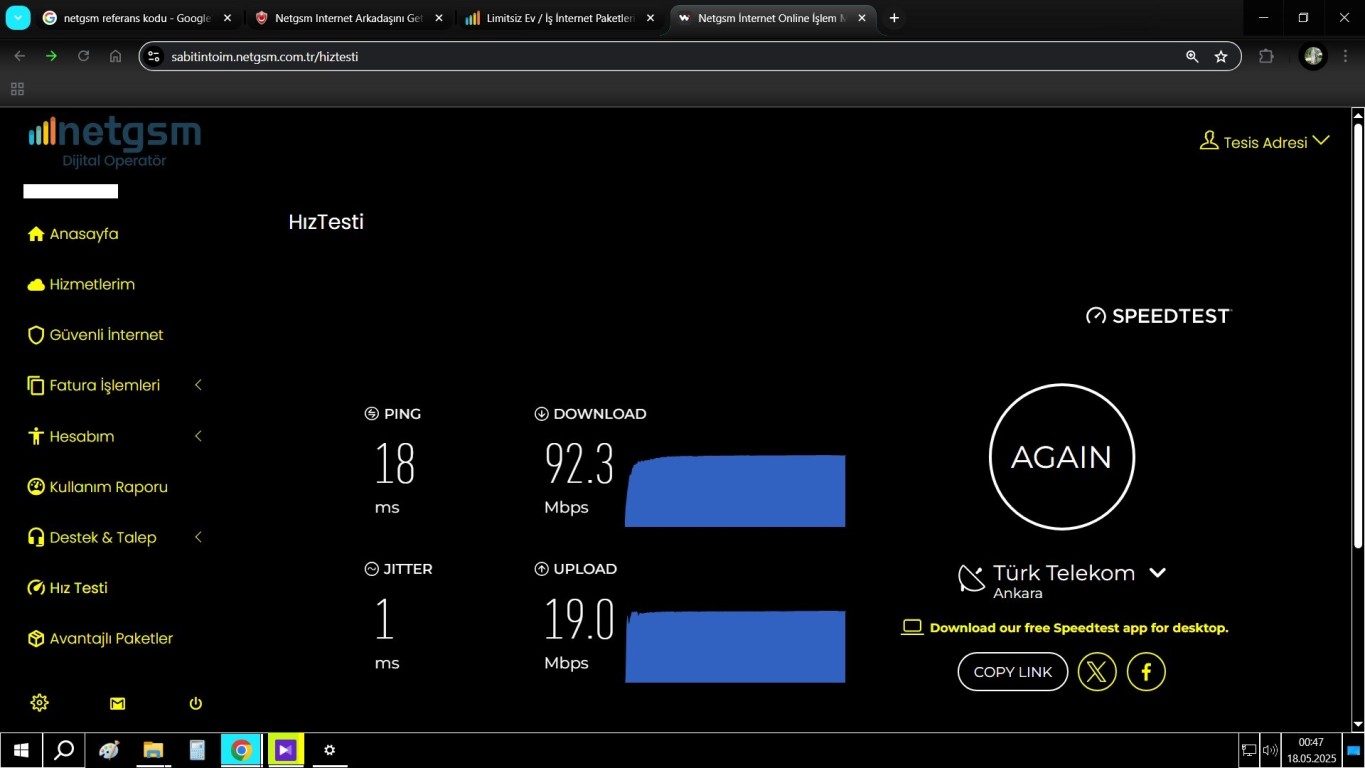
Task: Expand the Hesabım submenu arrow
Action: (x=198, y=436)
